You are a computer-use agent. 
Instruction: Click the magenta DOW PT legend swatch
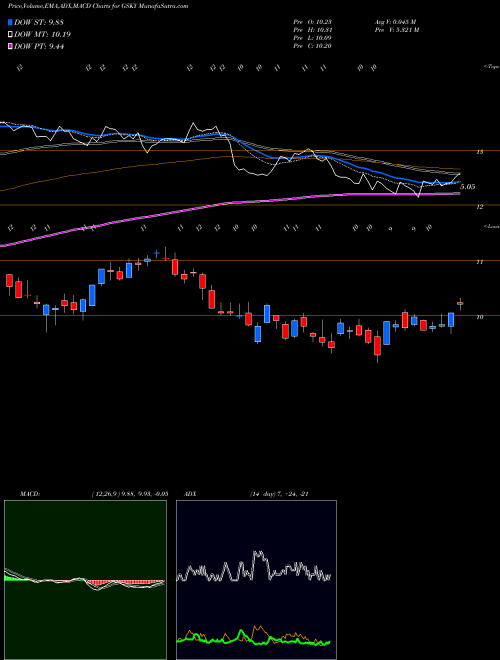(x=10, y=47)
